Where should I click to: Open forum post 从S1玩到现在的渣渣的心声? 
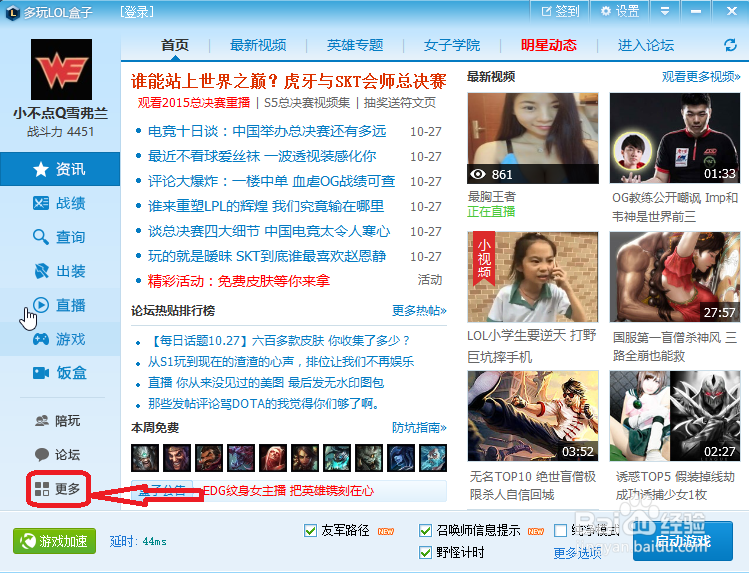click(x=281, y=361)
